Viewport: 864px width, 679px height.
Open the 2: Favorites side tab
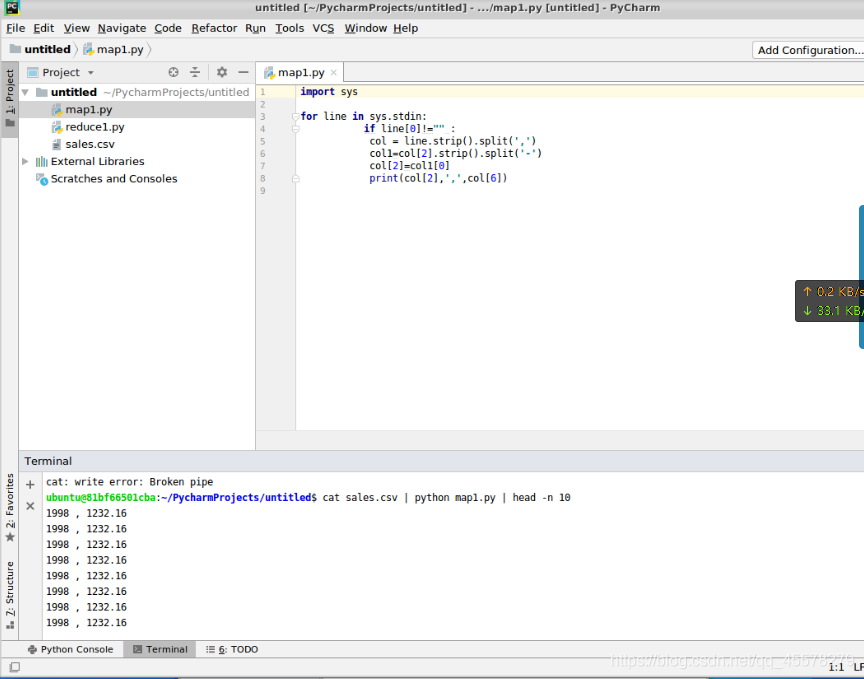[10, 508]
